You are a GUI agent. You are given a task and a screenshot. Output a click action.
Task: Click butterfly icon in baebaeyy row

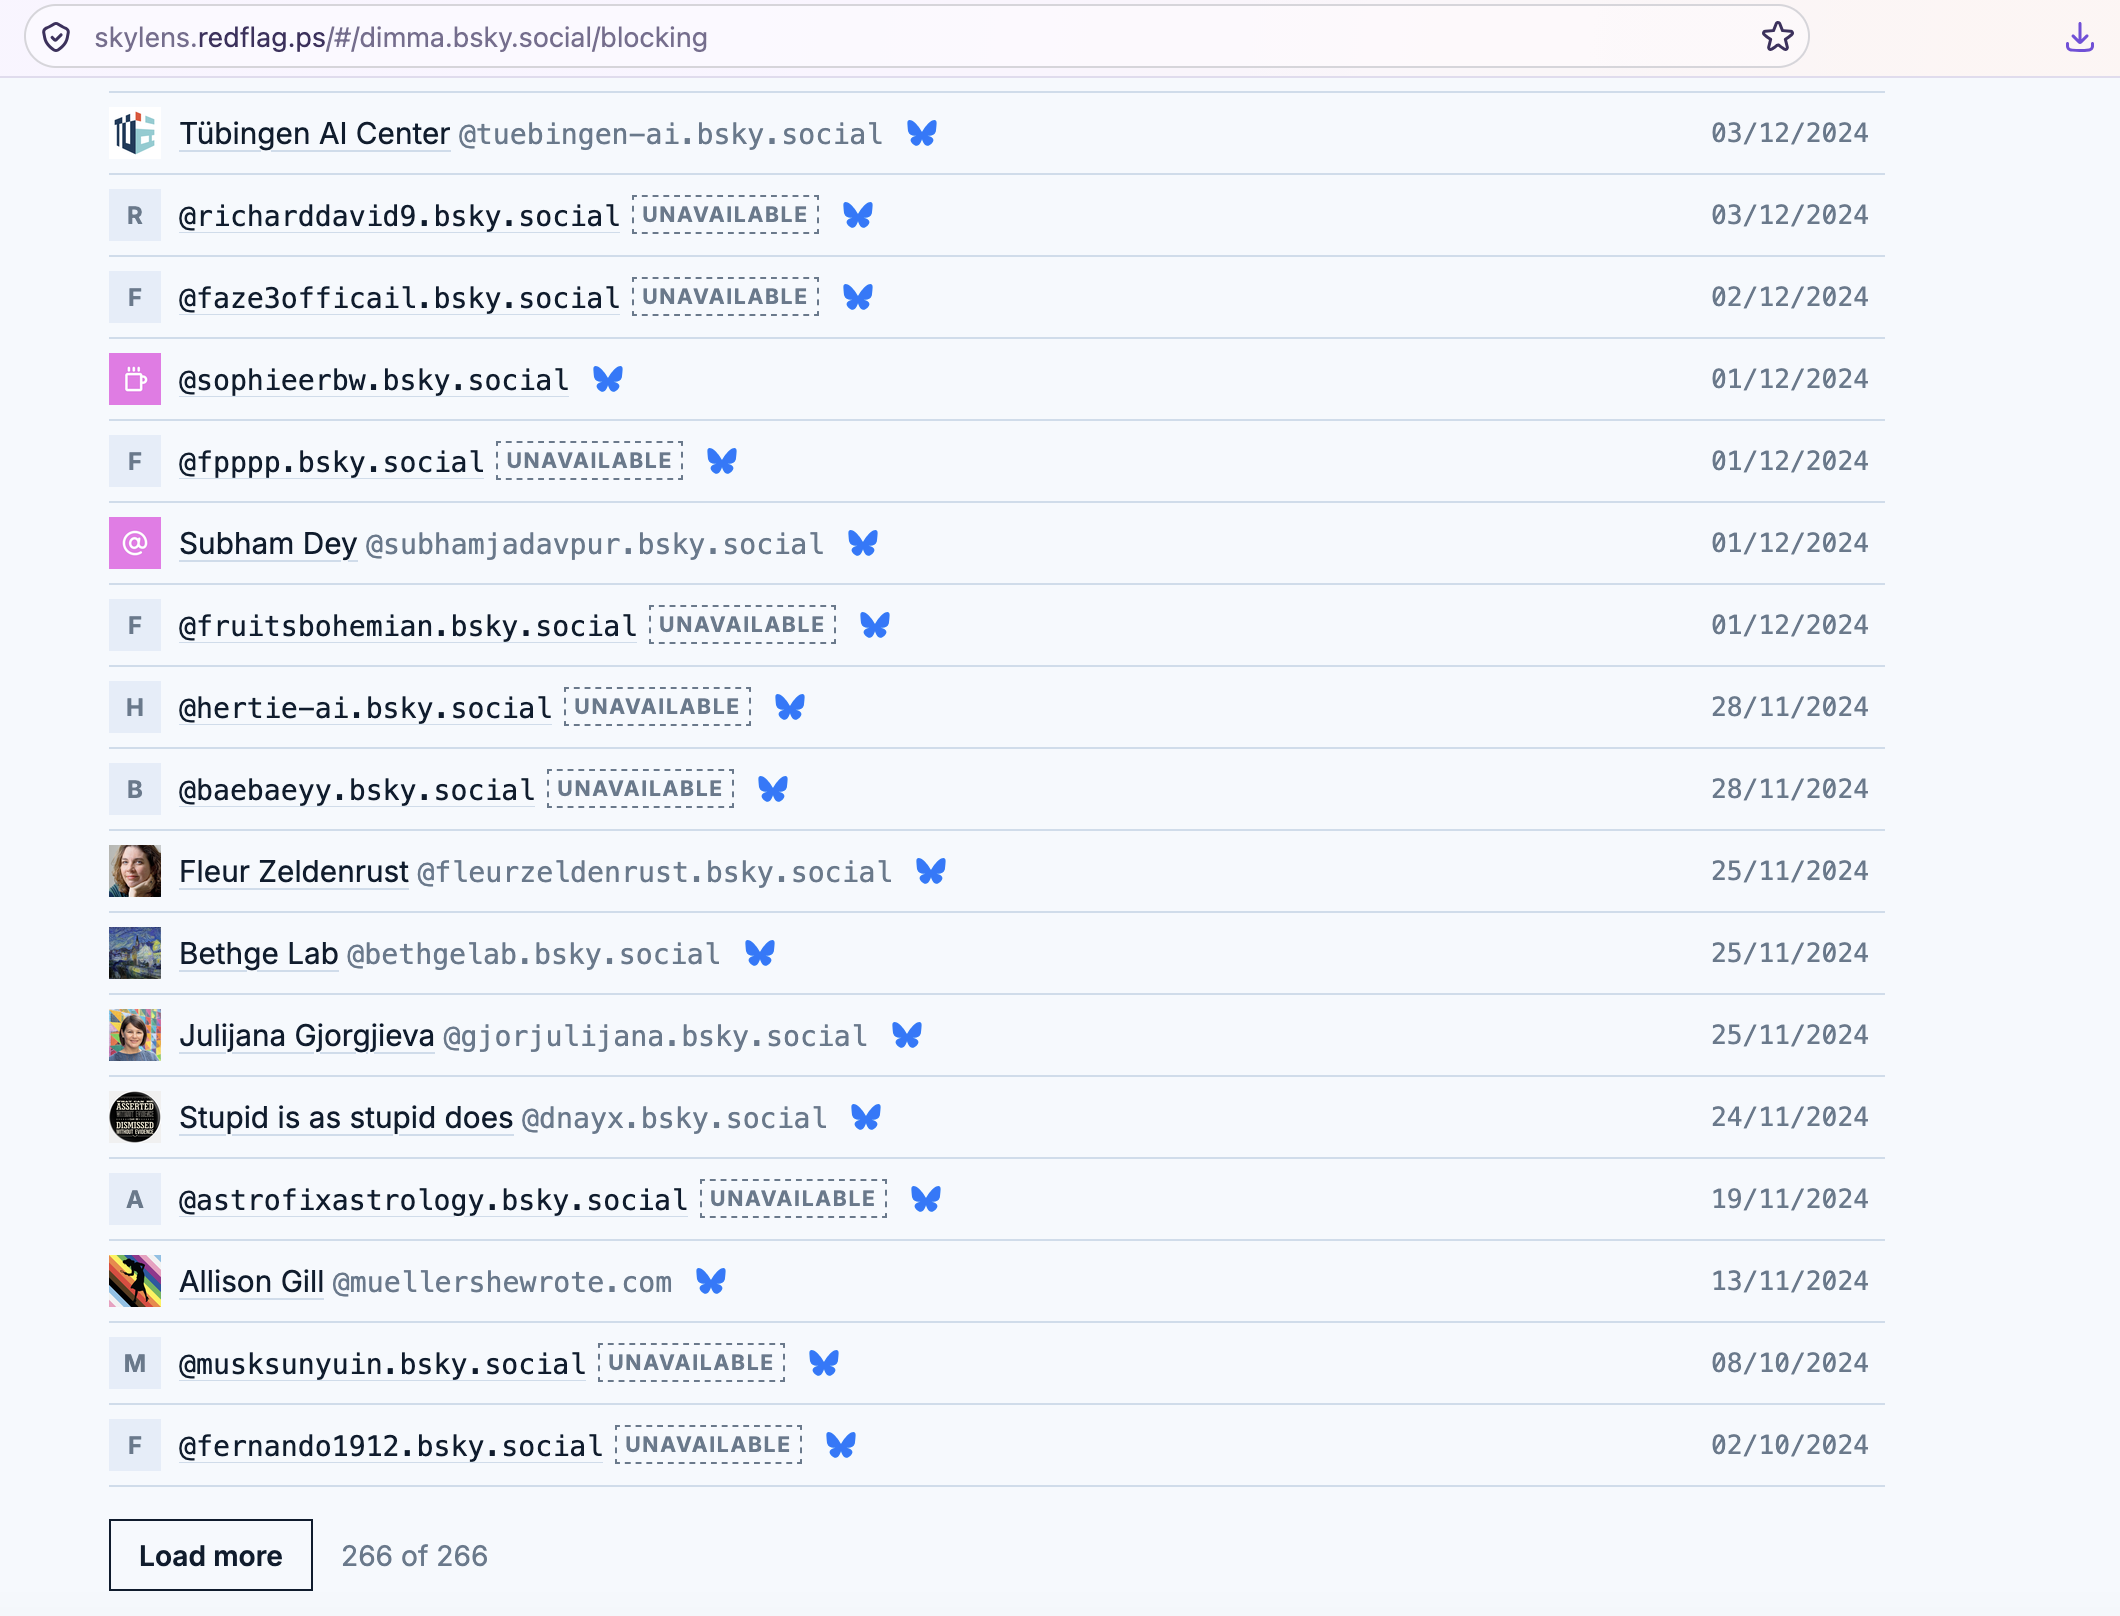click(x=773, y=789)
